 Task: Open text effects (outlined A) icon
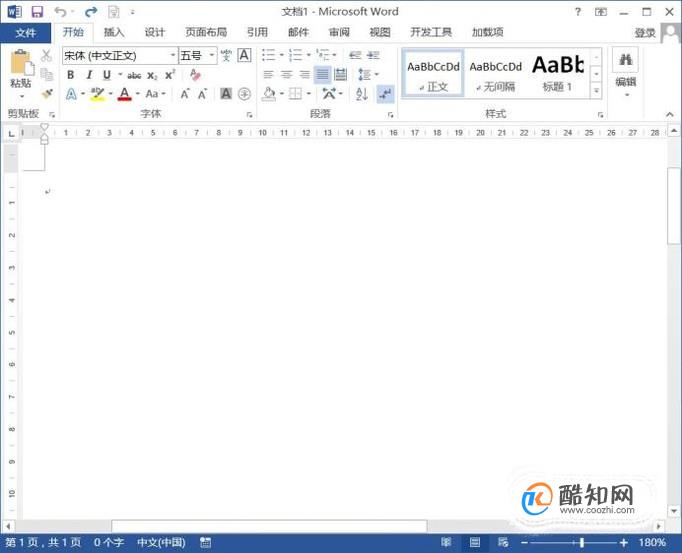pyautogui.click(x=71, y=94)
